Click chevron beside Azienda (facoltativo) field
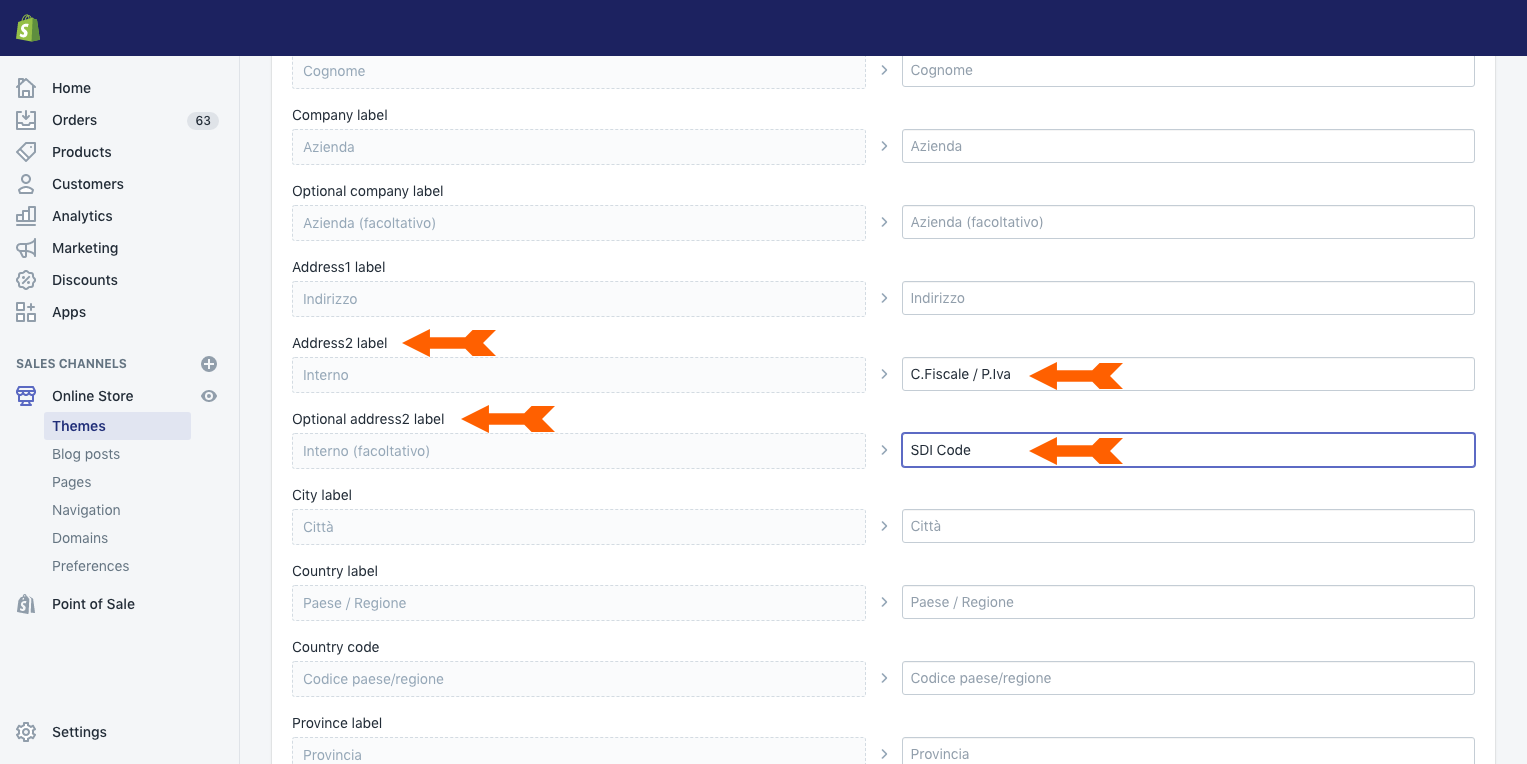Viewport: 1527px width, 764px height. tap(884, 222)
